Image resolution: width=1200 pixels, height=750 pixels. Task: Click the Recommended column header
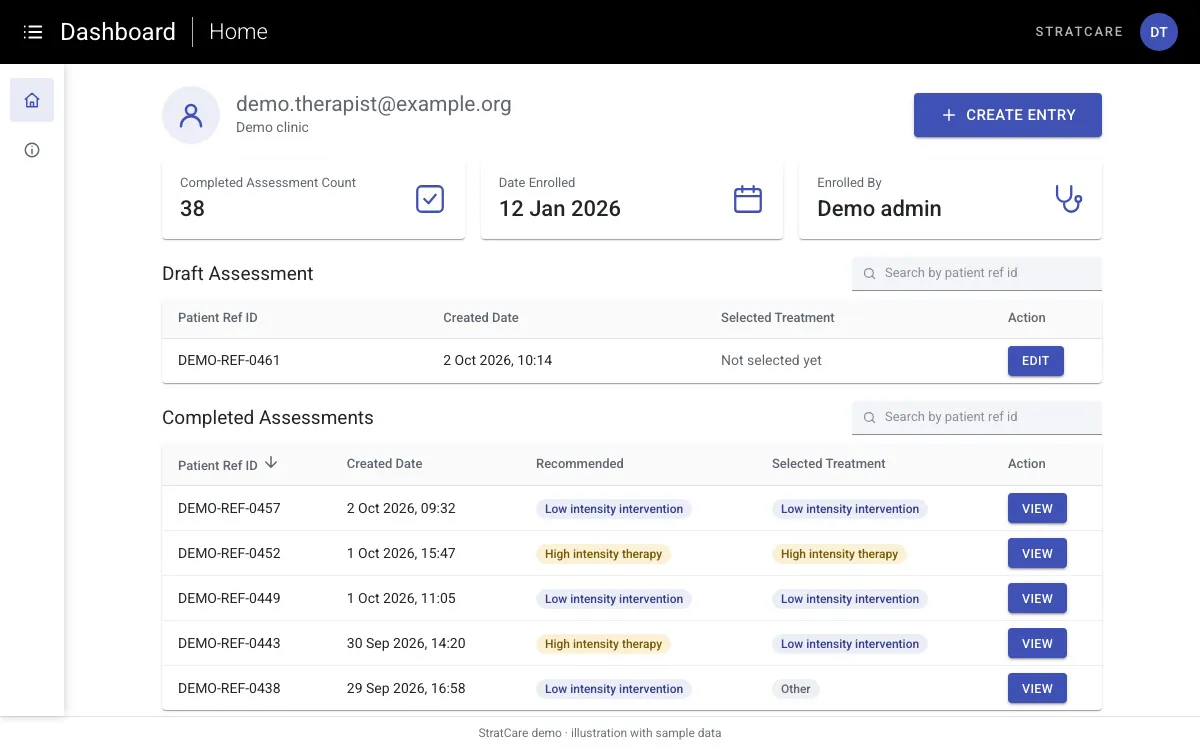[580, 464]
